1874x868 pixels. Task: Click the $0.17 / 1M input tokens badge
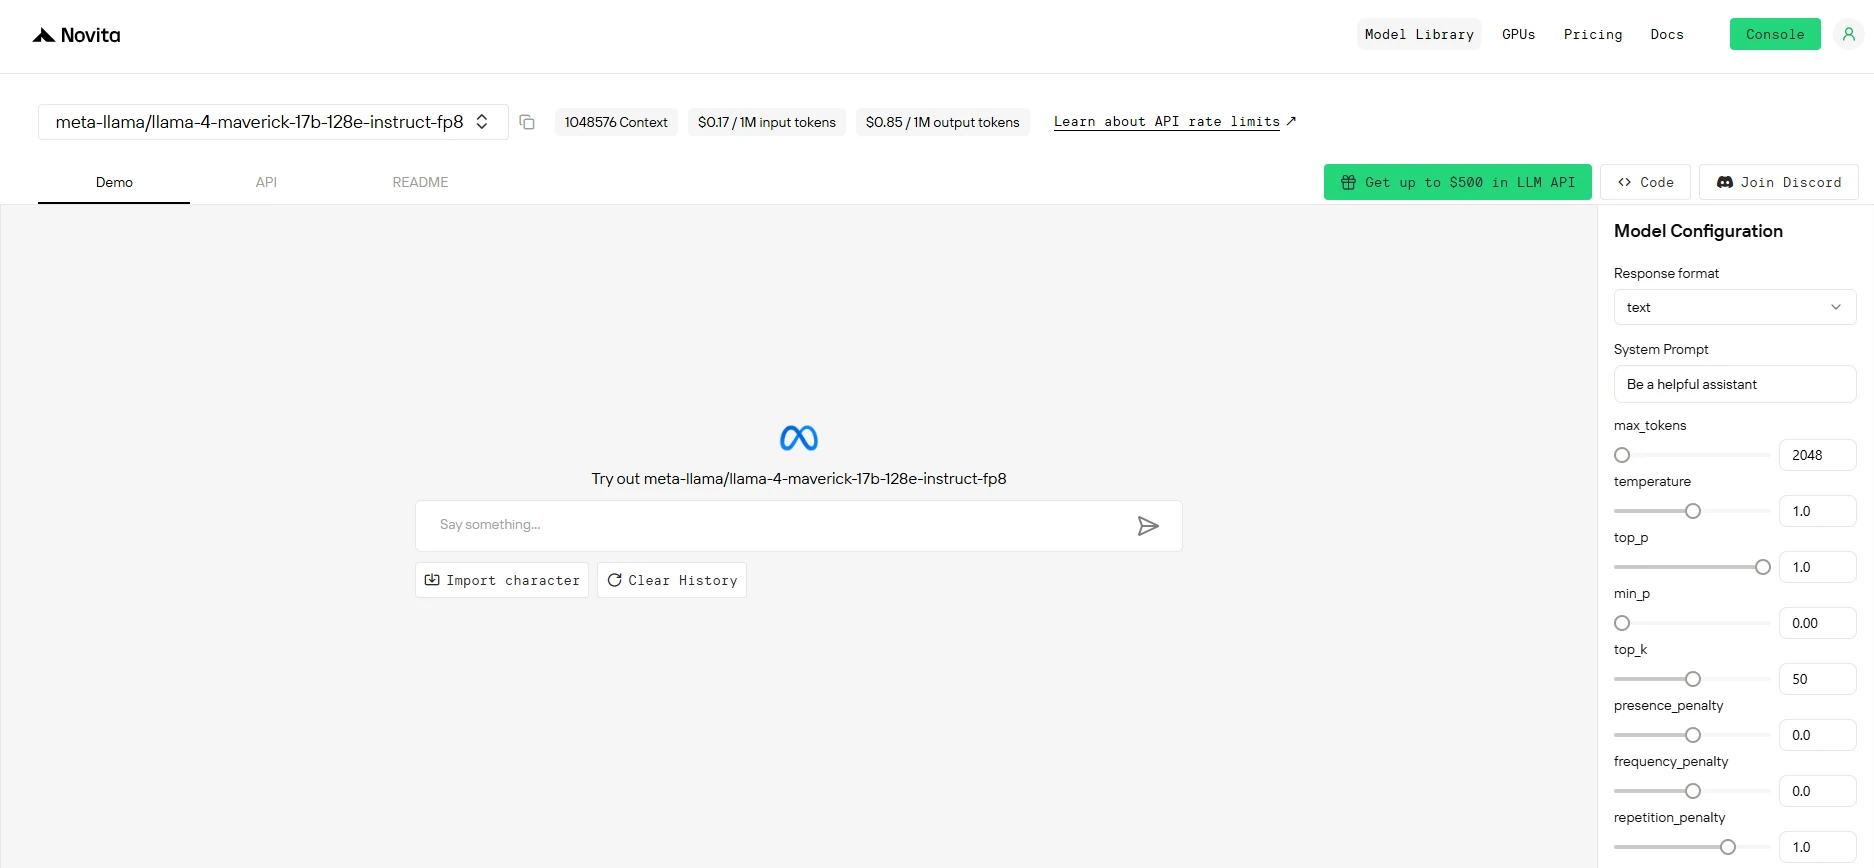767,122
